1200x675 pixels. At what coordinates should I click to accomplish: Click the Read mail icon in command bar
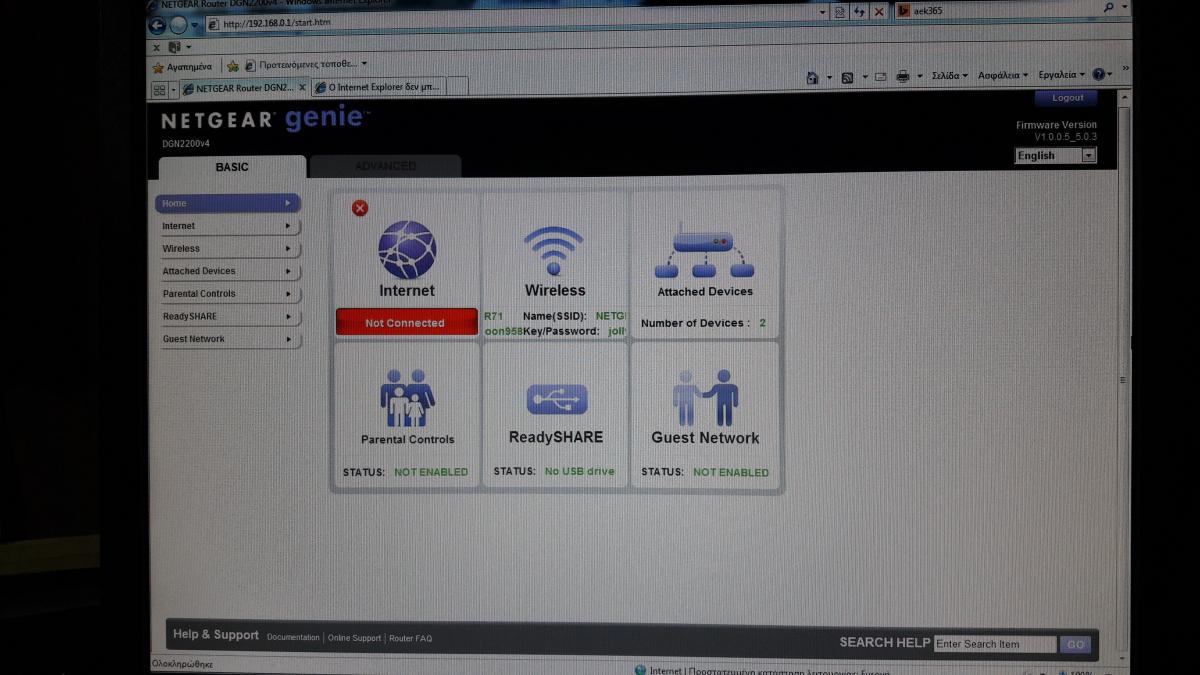(x=881, y=76)
